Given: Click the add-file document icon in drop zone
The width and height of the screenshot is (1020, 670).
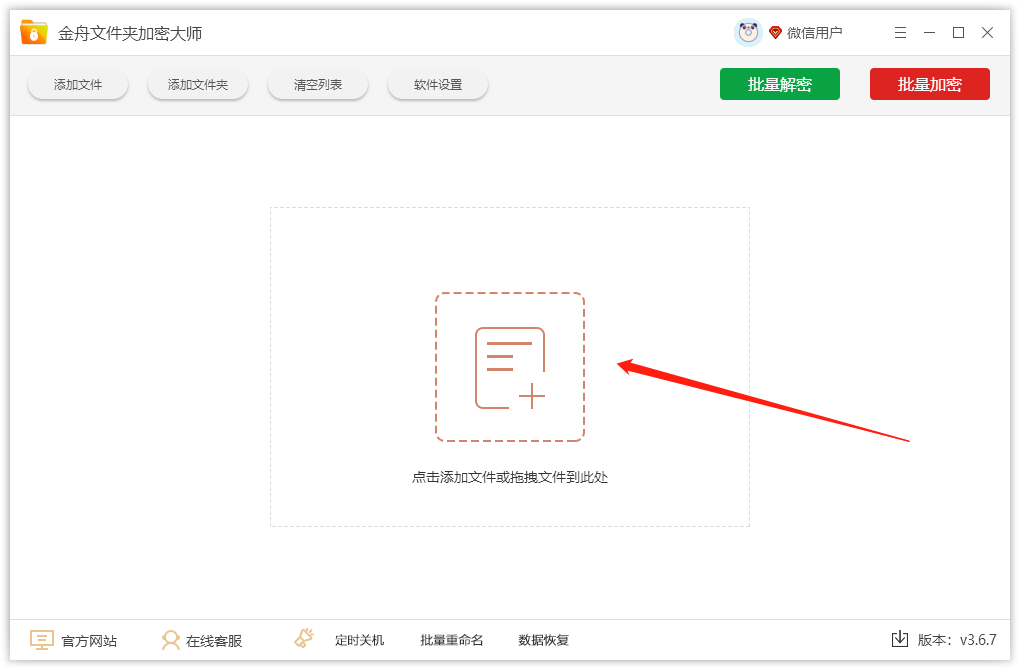Looking at the screenshot, I should click(x=510, y=366).
